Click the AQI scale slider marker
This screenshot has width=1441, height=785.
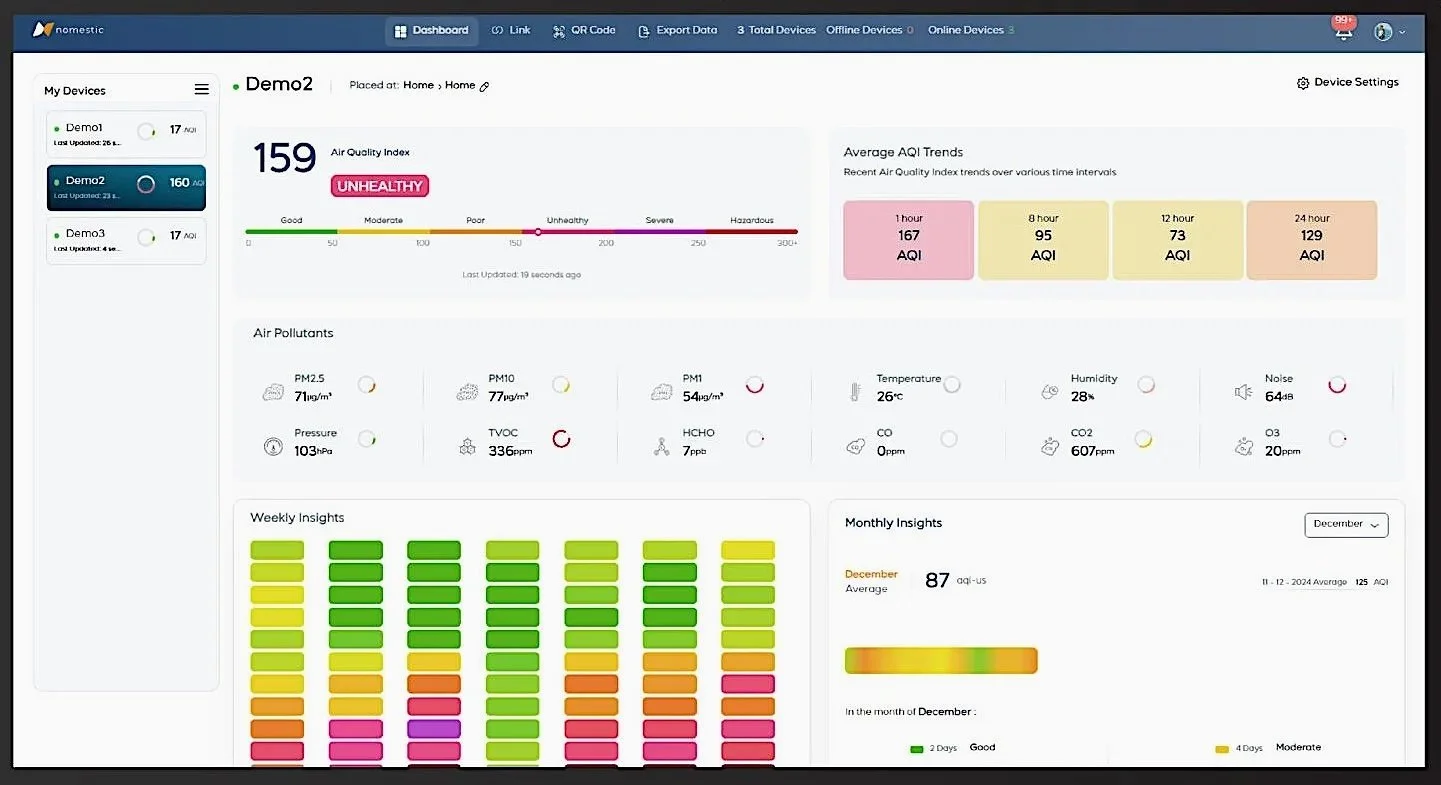click(538, 230)
